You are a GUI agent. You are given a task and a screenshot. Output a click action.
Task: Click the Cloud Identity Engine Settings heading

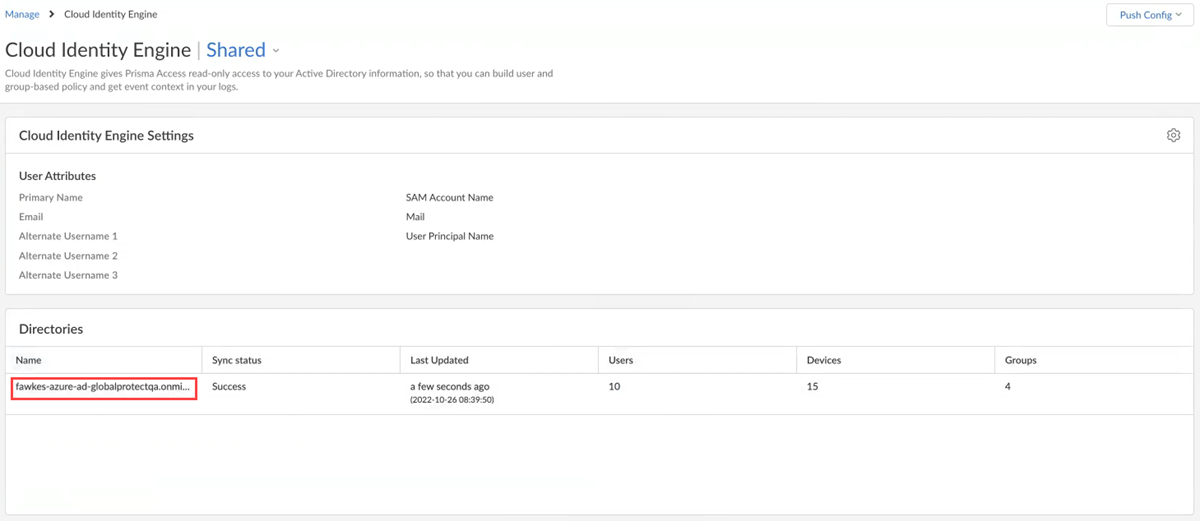pyautogui.click(x=106, y=136)
